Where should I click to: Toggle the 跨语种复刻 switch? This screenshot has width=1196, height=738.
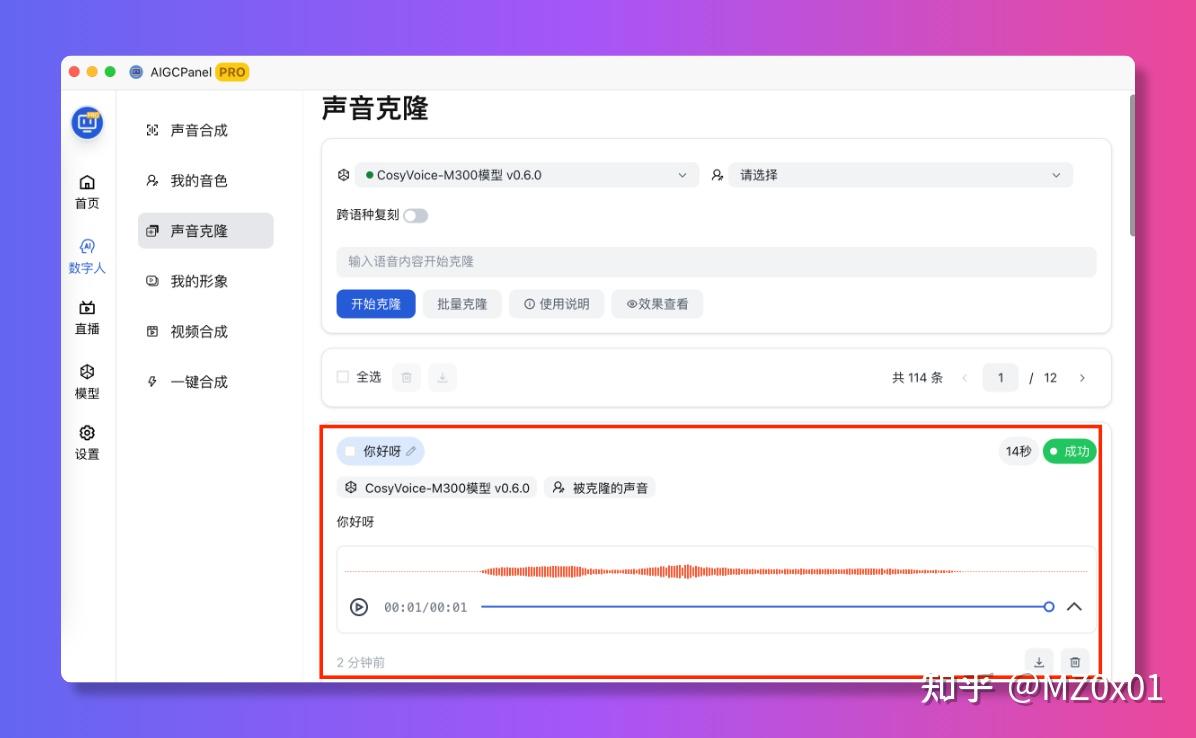(x=415, y=216)
